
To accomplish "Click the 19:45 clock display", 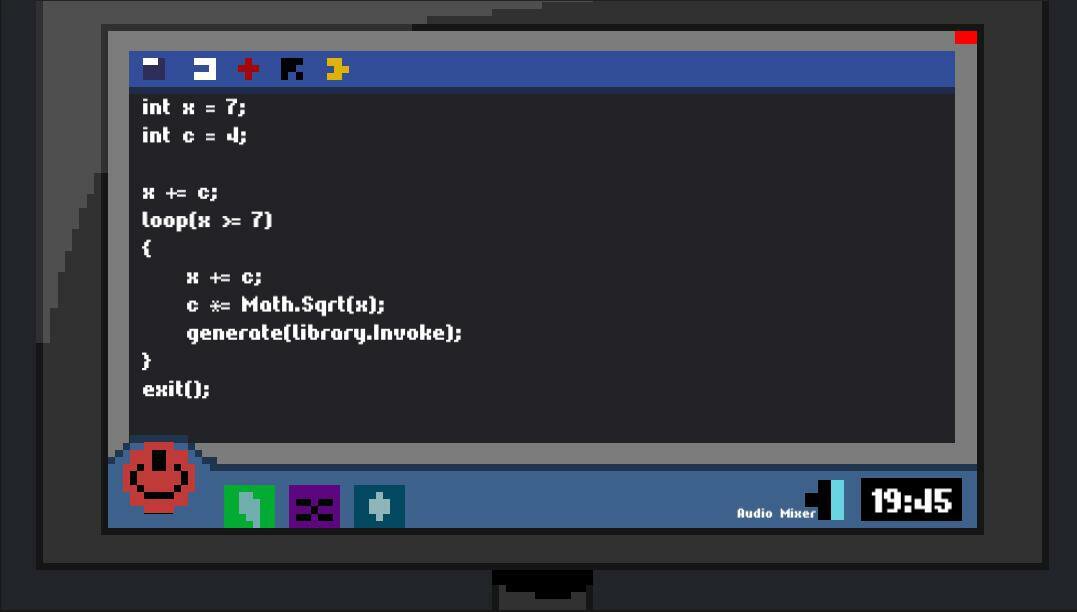I will click(x=911, y=499).
